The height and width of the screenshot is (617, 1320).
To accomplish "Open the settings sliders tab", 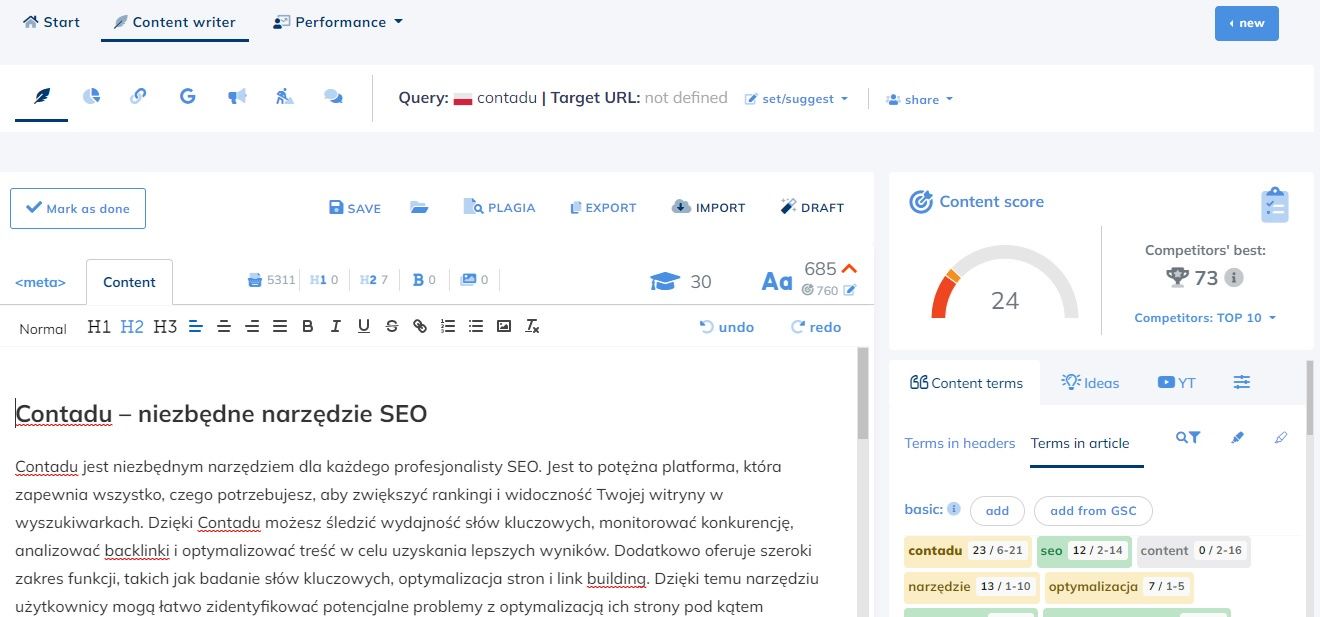I will (x=1242, y=382).
